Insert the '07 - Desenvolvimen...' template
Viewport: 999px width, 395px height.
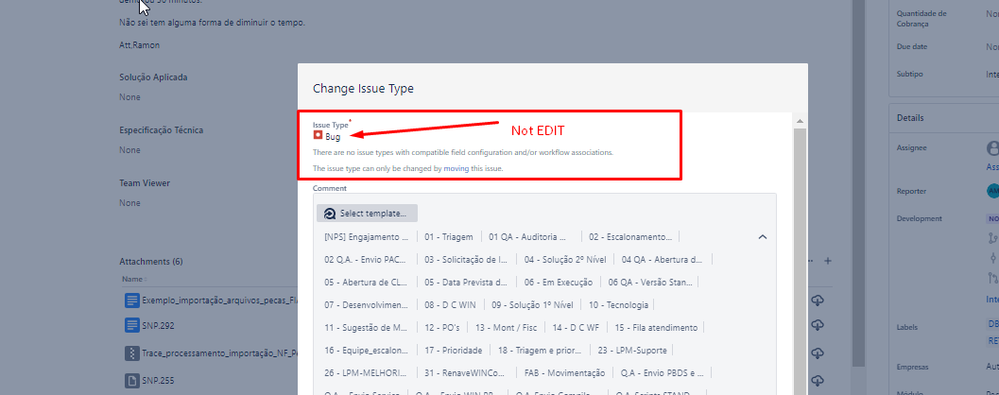pyautogui.click(x=366, y=305)
